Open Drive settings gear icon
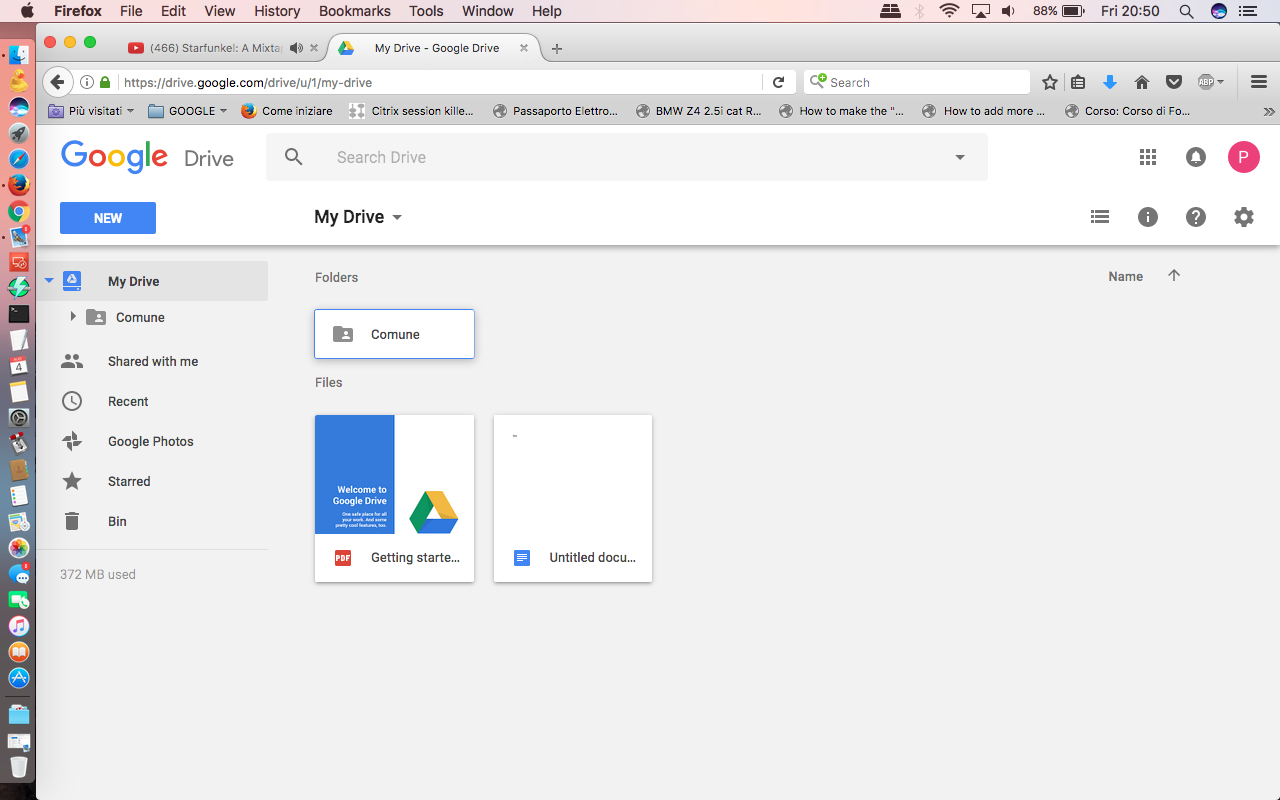The width and height of the screenshot is (1280, 800). coord(1244,217)
